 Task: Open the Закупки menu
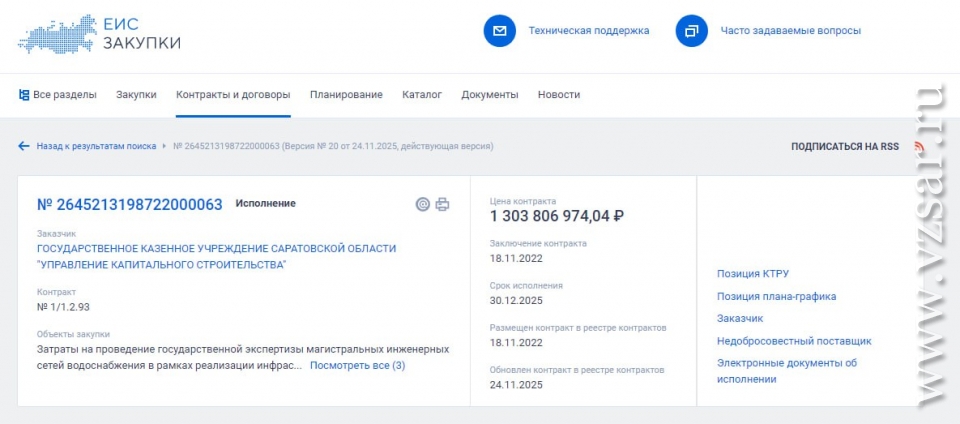click(136, 95)
